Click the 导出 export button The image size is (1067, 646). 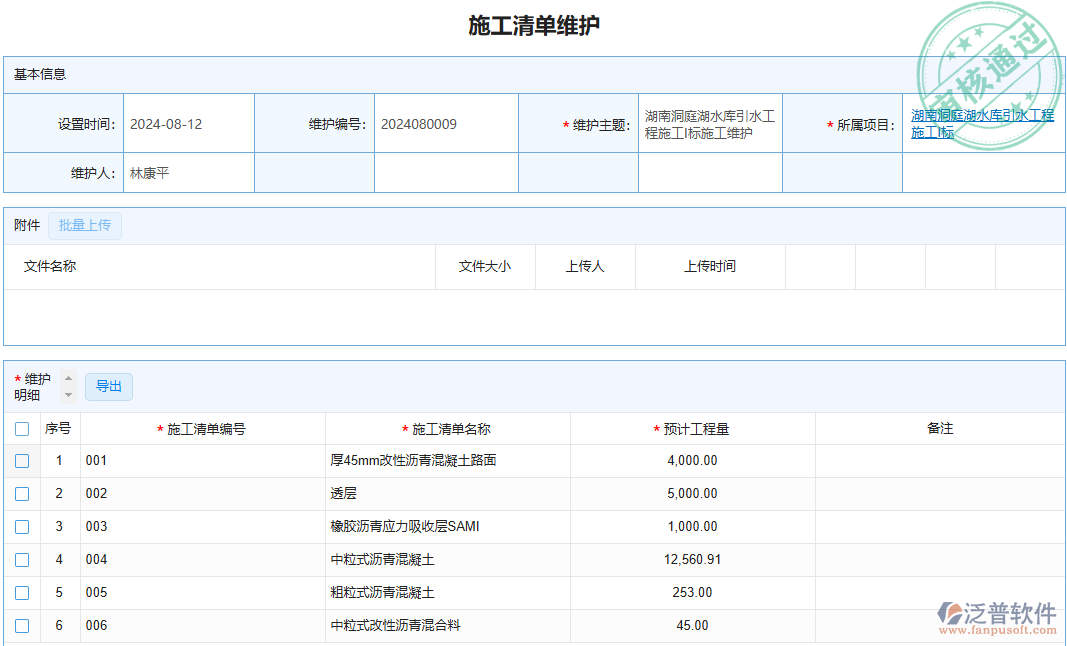coord(108,387)
